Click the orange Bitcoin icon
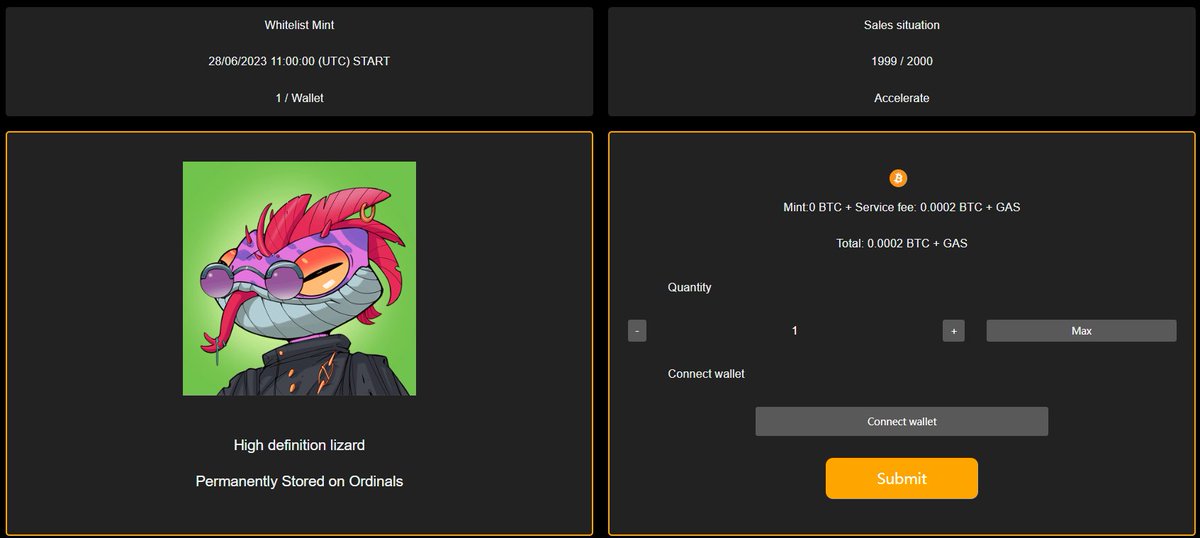This screenshot has height=538, width=1200. pyautogui.click(x=898, y=178)
